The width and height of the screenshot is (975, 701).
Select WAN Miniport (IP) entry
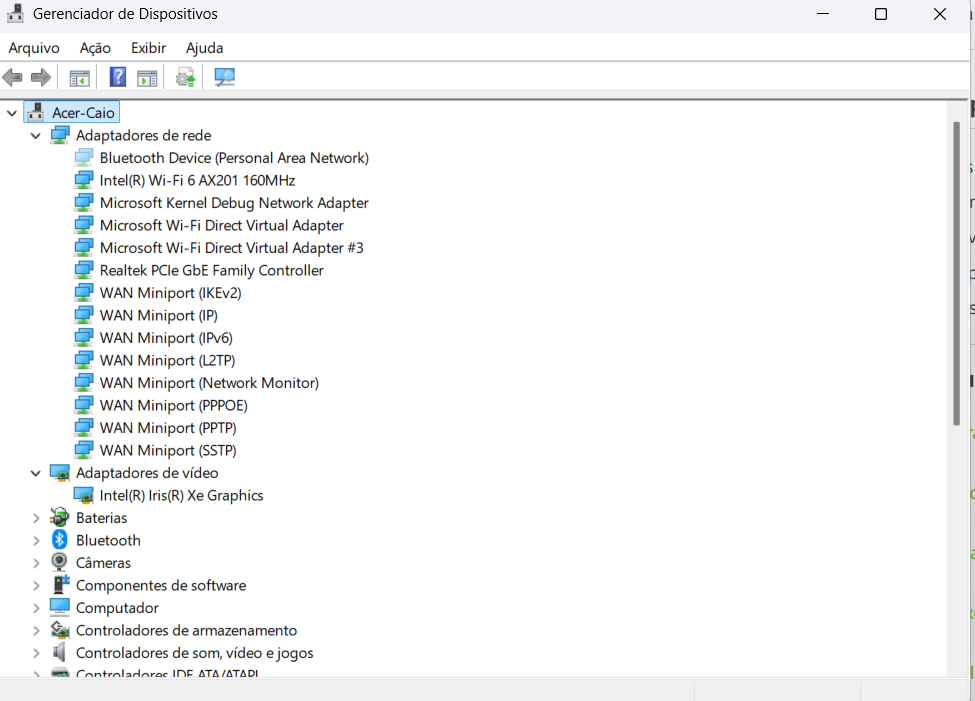click(x=159, y=315)
